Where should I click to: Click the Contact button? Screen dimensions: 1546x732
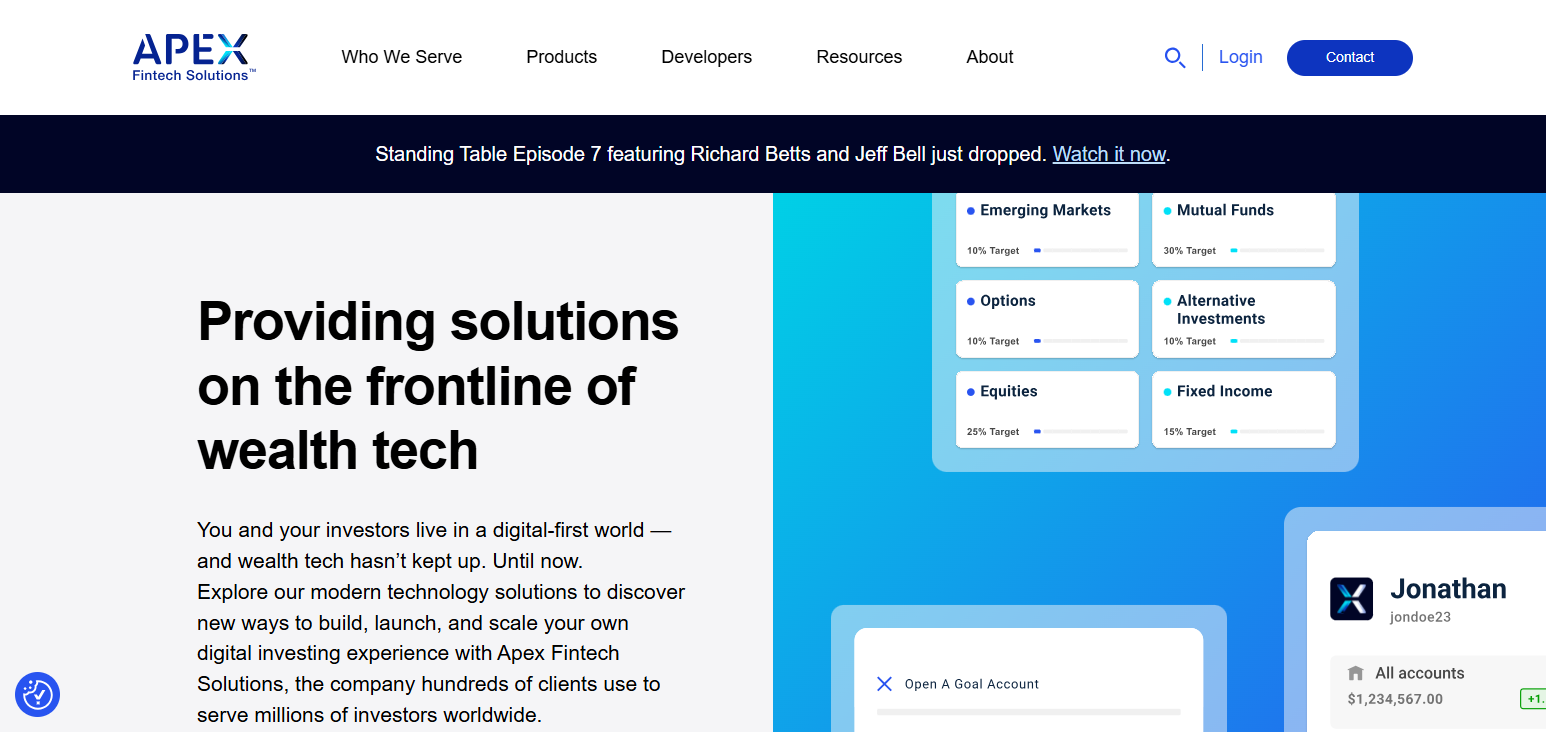point(1350,58)
